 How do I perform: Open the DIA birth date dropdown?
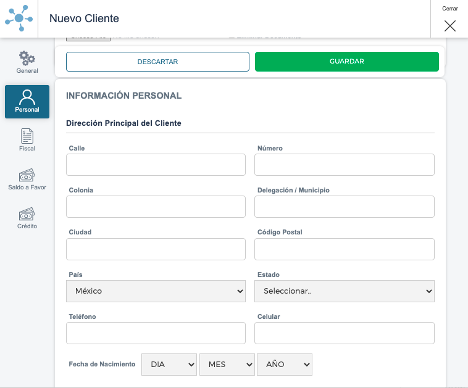(169, 364)
